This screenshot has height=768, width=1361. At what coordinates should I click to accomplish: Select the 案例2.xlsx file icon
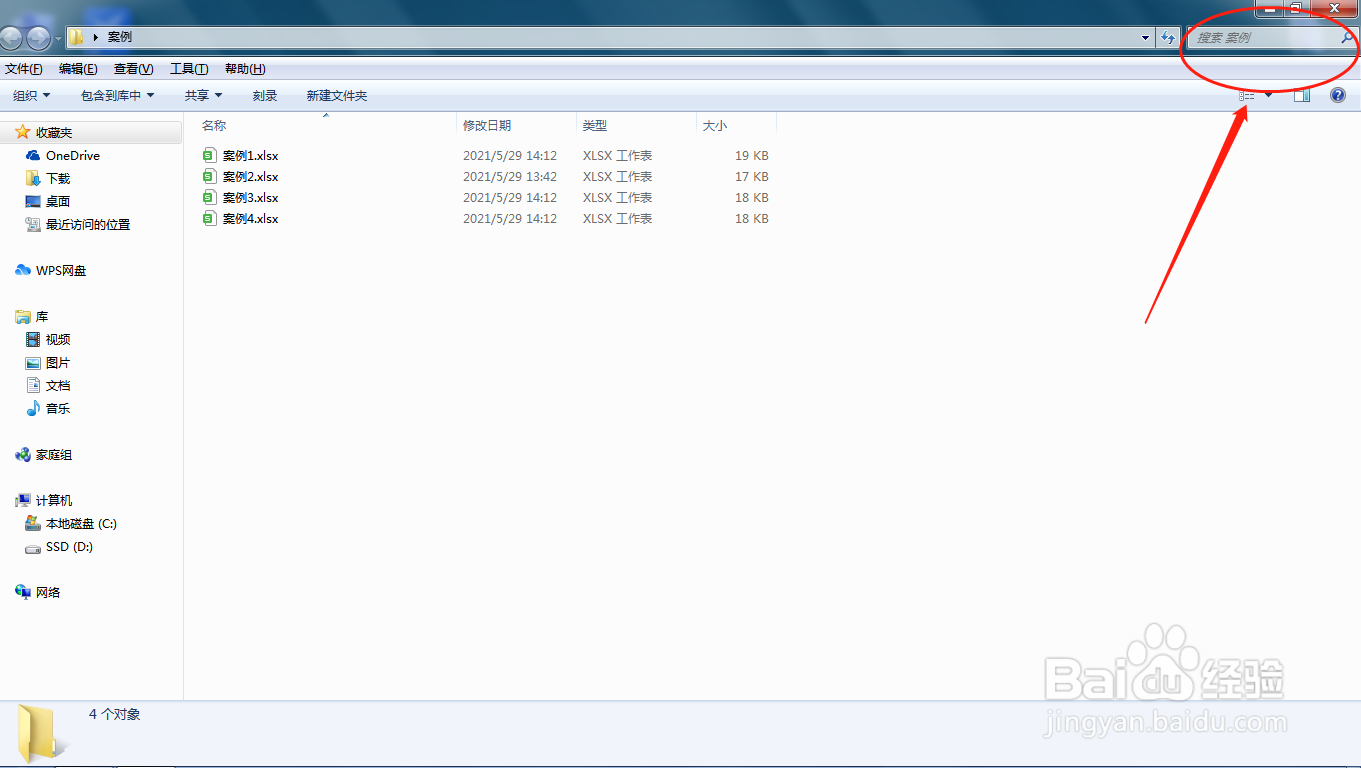click(x=209, y=176)
